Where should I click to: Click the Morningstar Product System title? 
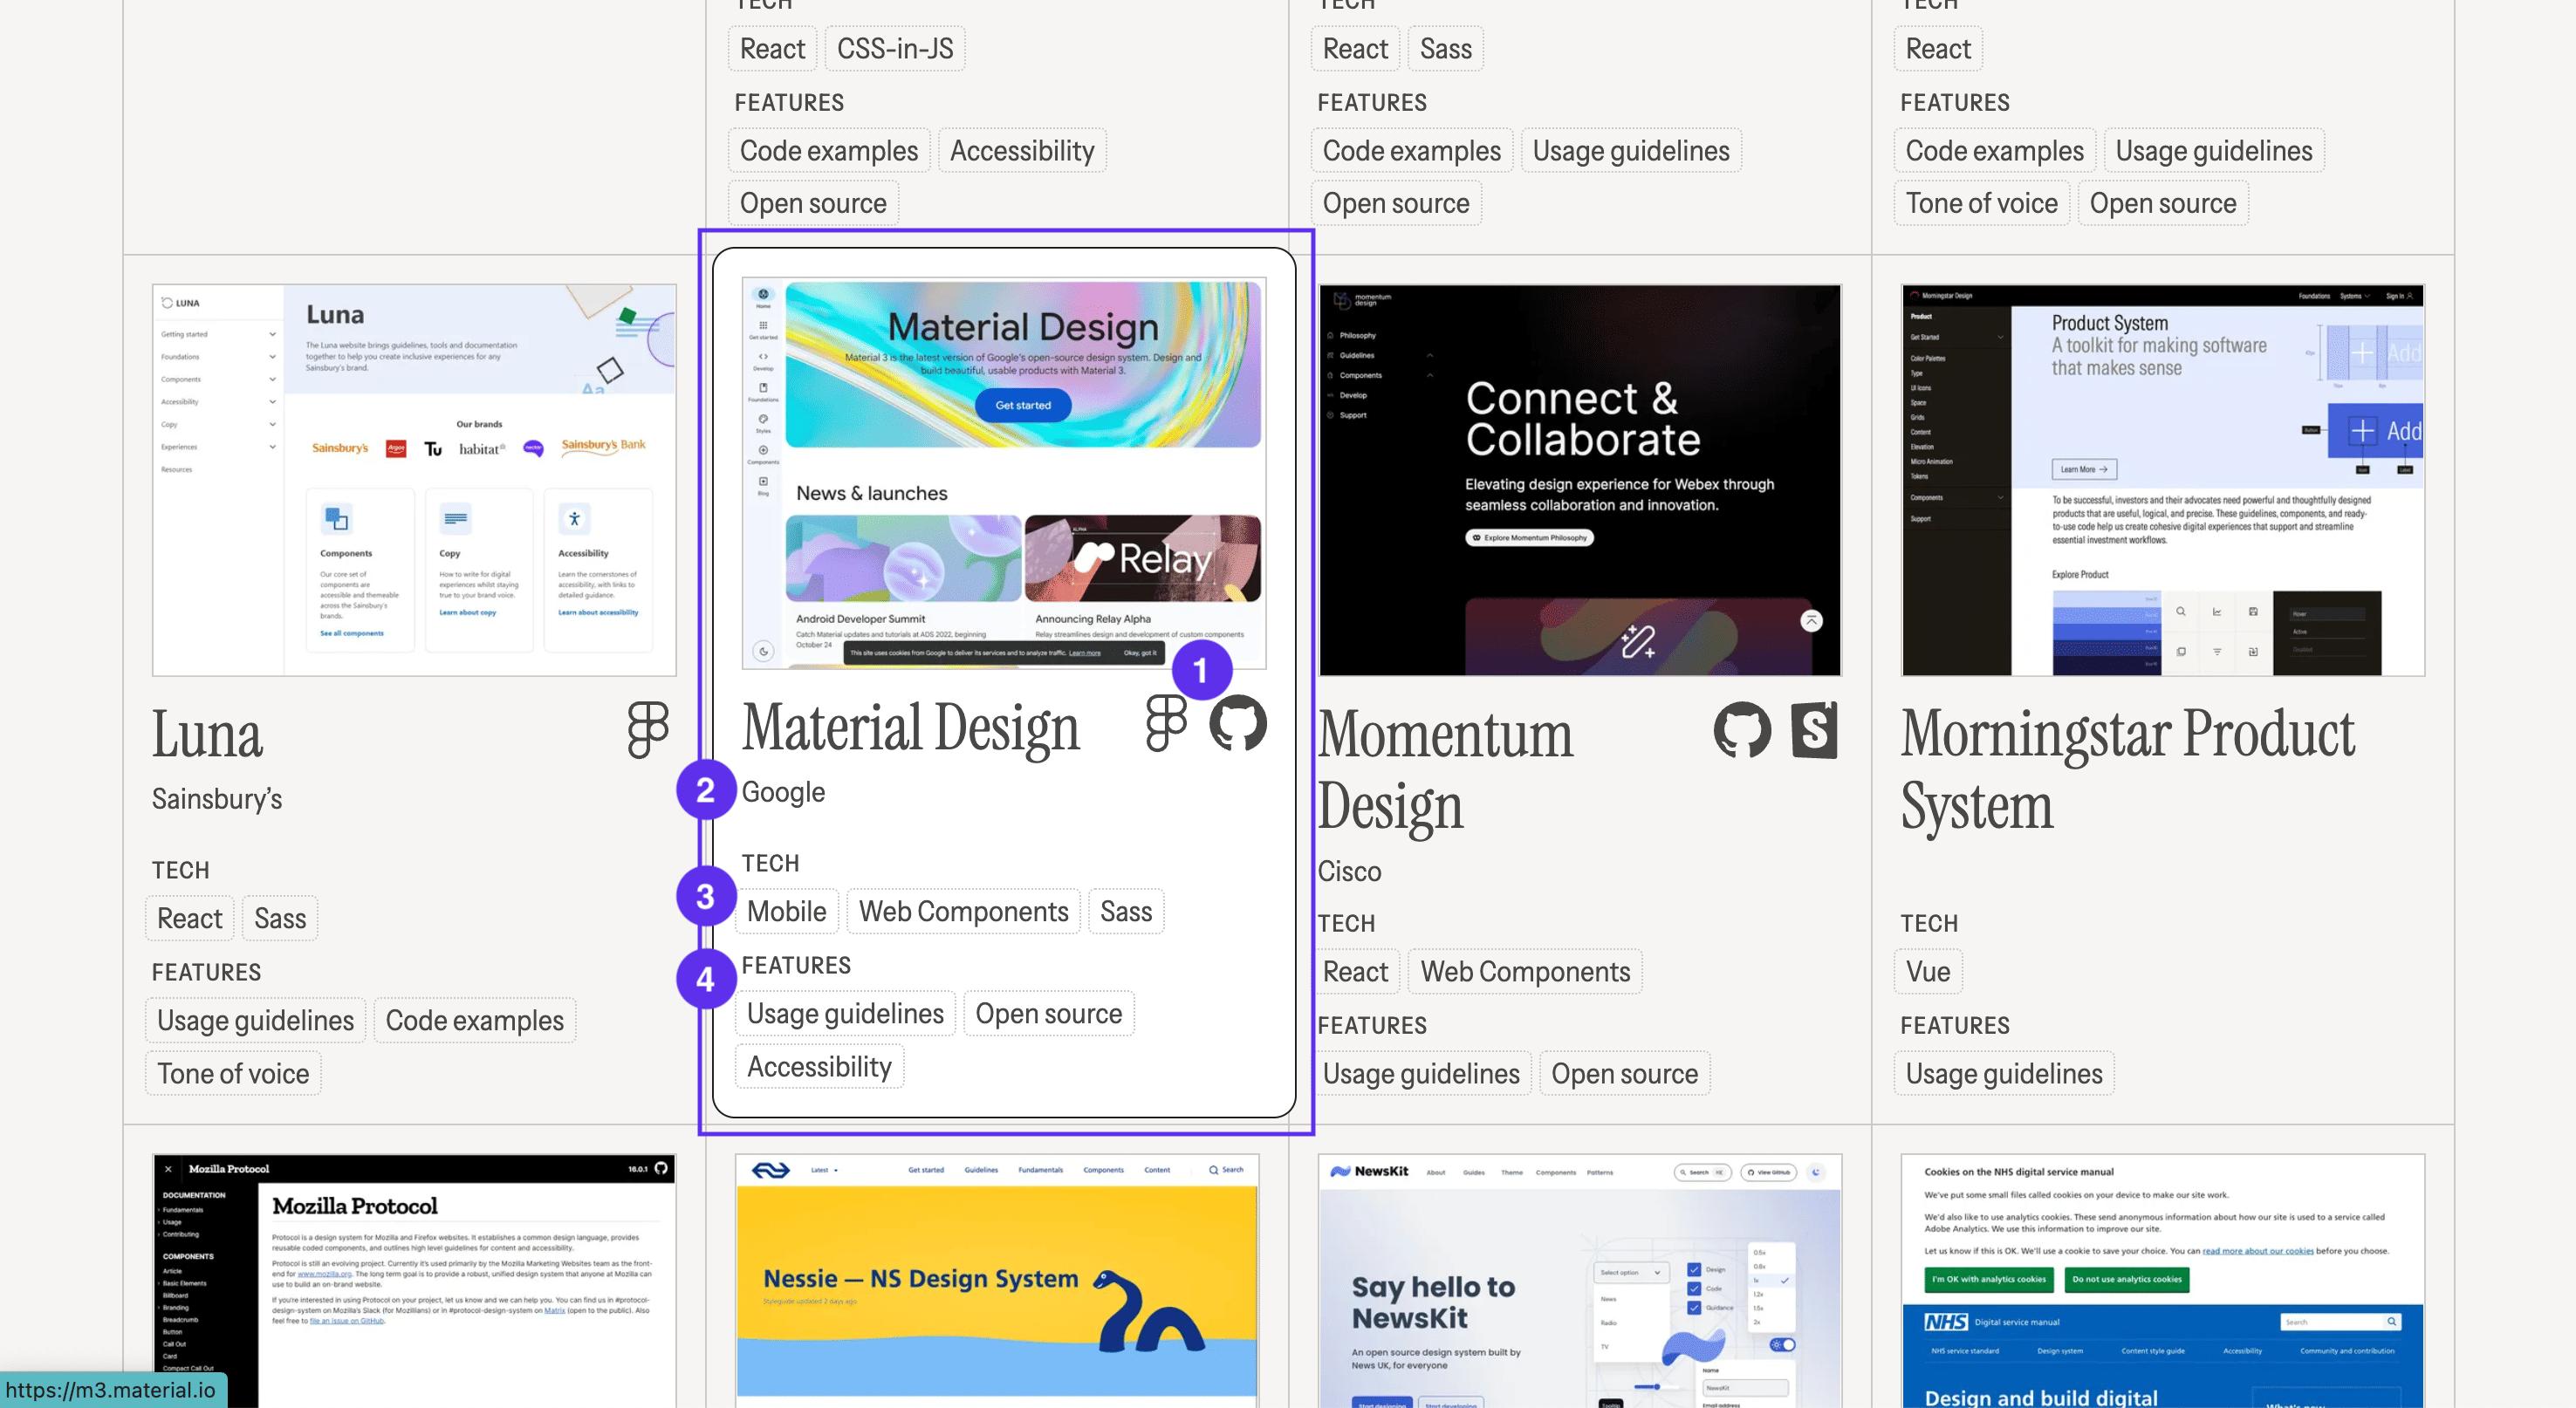pyautogui.click(x=2127, y=769)
